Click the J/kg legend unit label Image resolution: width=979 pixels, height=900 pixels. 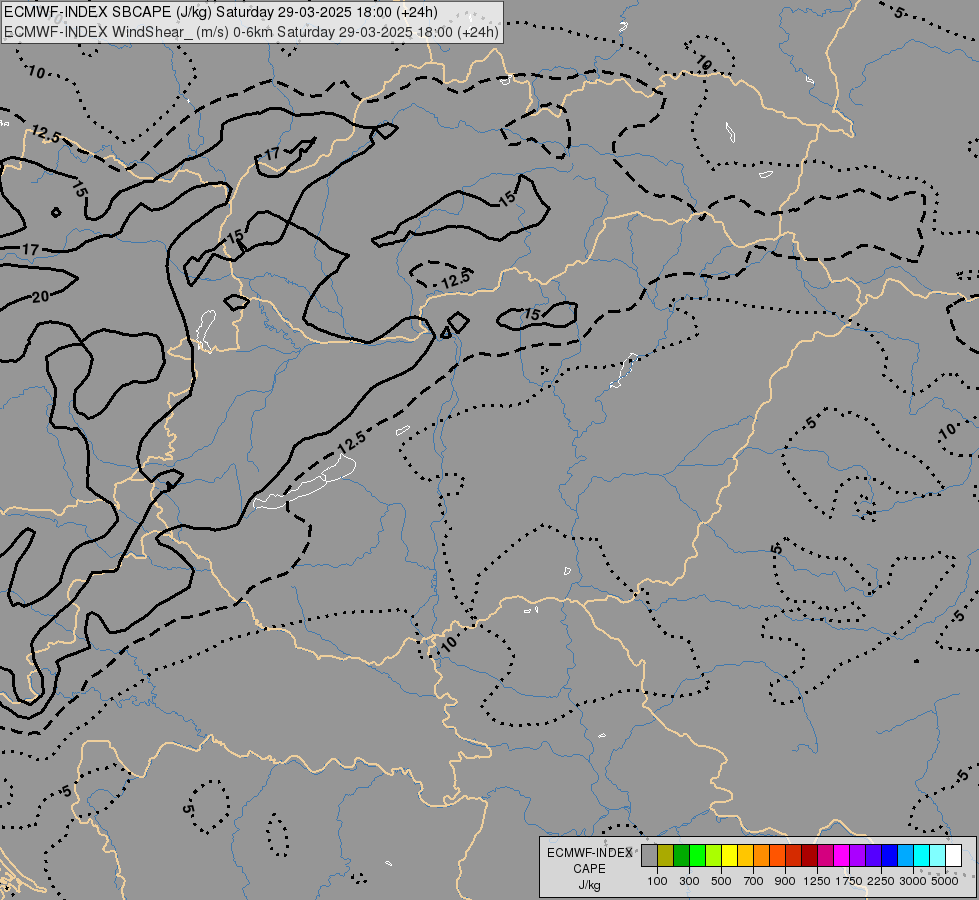(x=589, y=886)
